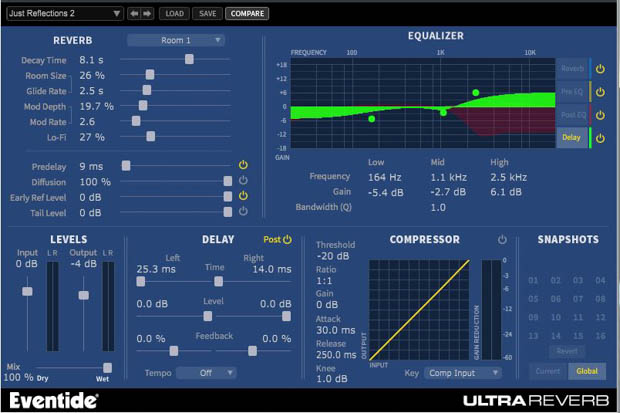Select the Post EQ tab

(x=573, y=115)
